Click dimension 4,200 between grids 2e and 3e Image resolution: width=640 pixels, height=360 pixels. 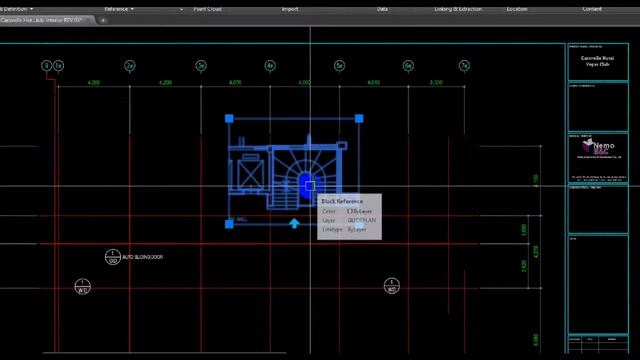(x=165, y=82)
